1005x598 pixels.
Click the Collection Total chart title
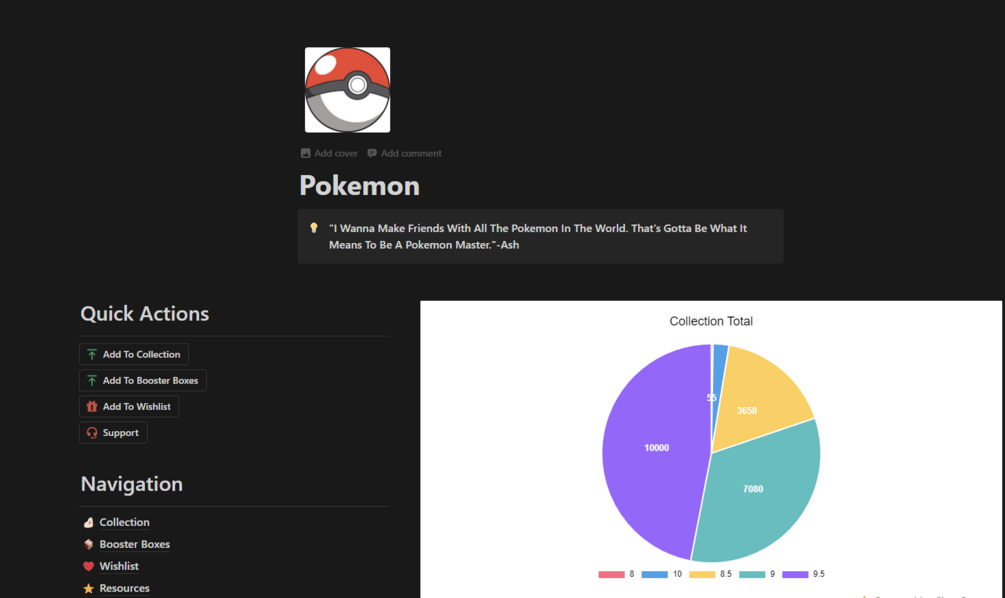click(x=711, y=321)
